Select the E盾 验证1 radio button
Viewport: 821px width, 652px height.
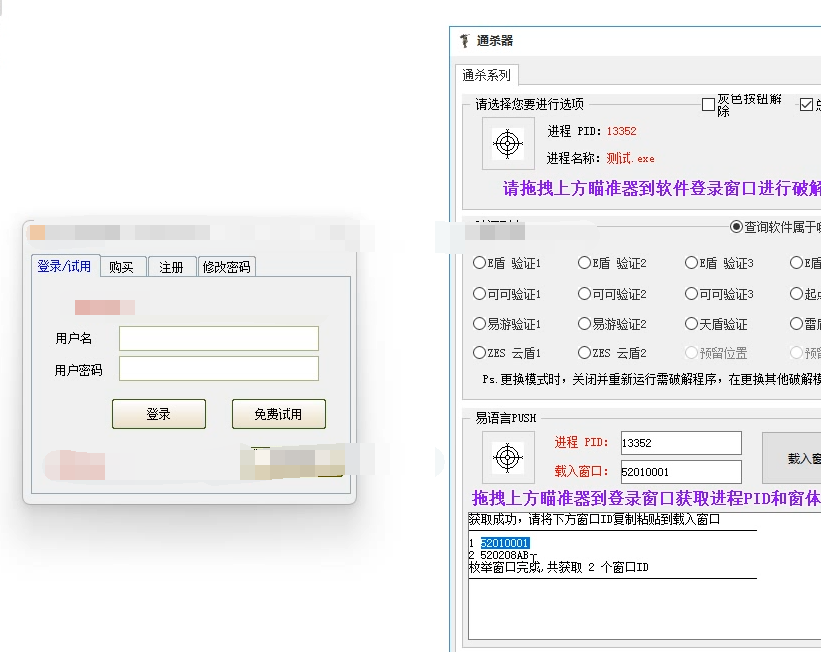[x=479, y=264]
